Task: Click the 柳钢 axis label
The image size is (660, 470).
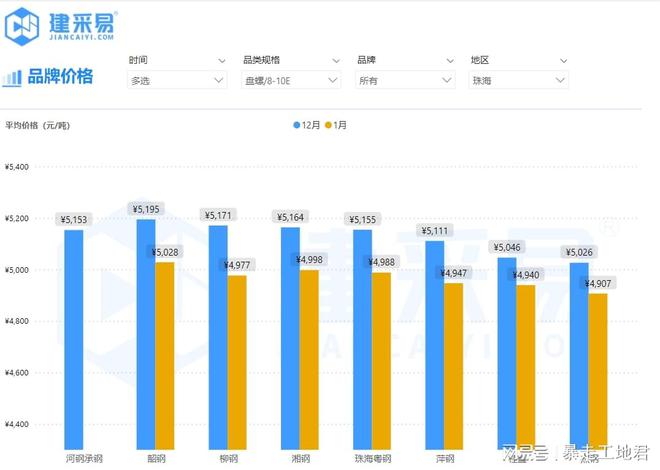Action: click(229, 458)
